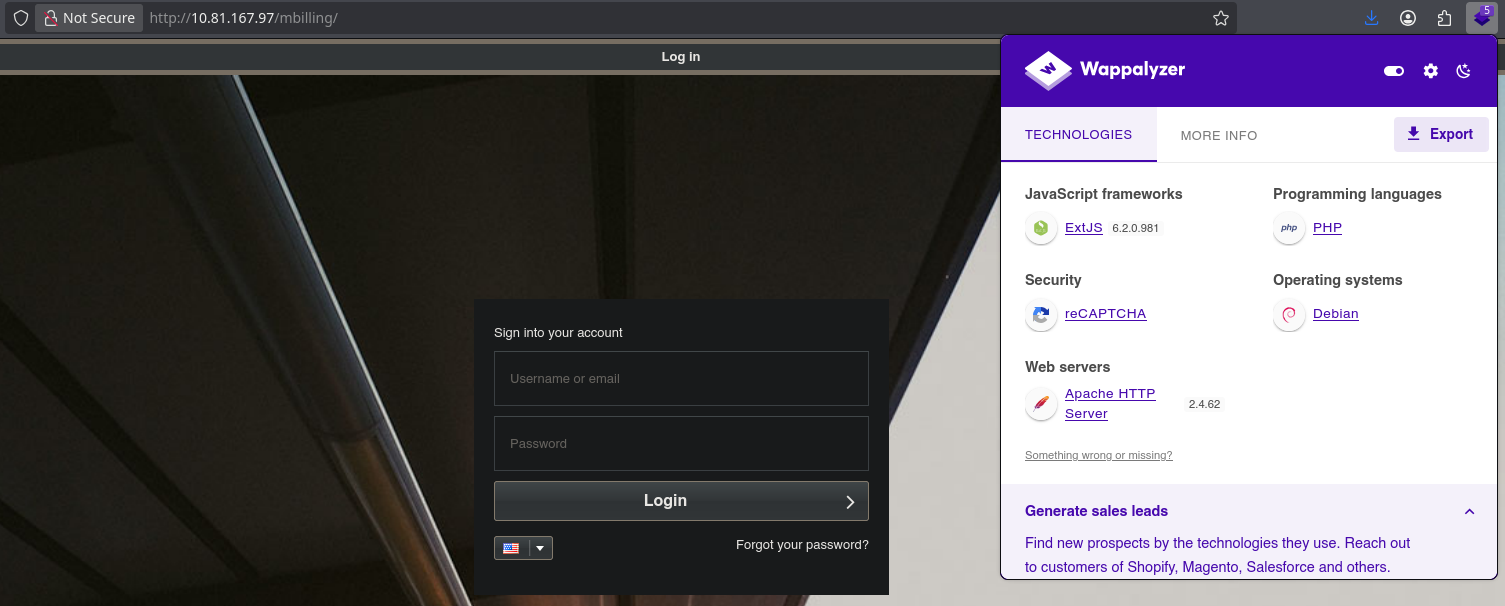Open the language flag dropdown
1505x606 pixels.
click(x=523, y=548)
